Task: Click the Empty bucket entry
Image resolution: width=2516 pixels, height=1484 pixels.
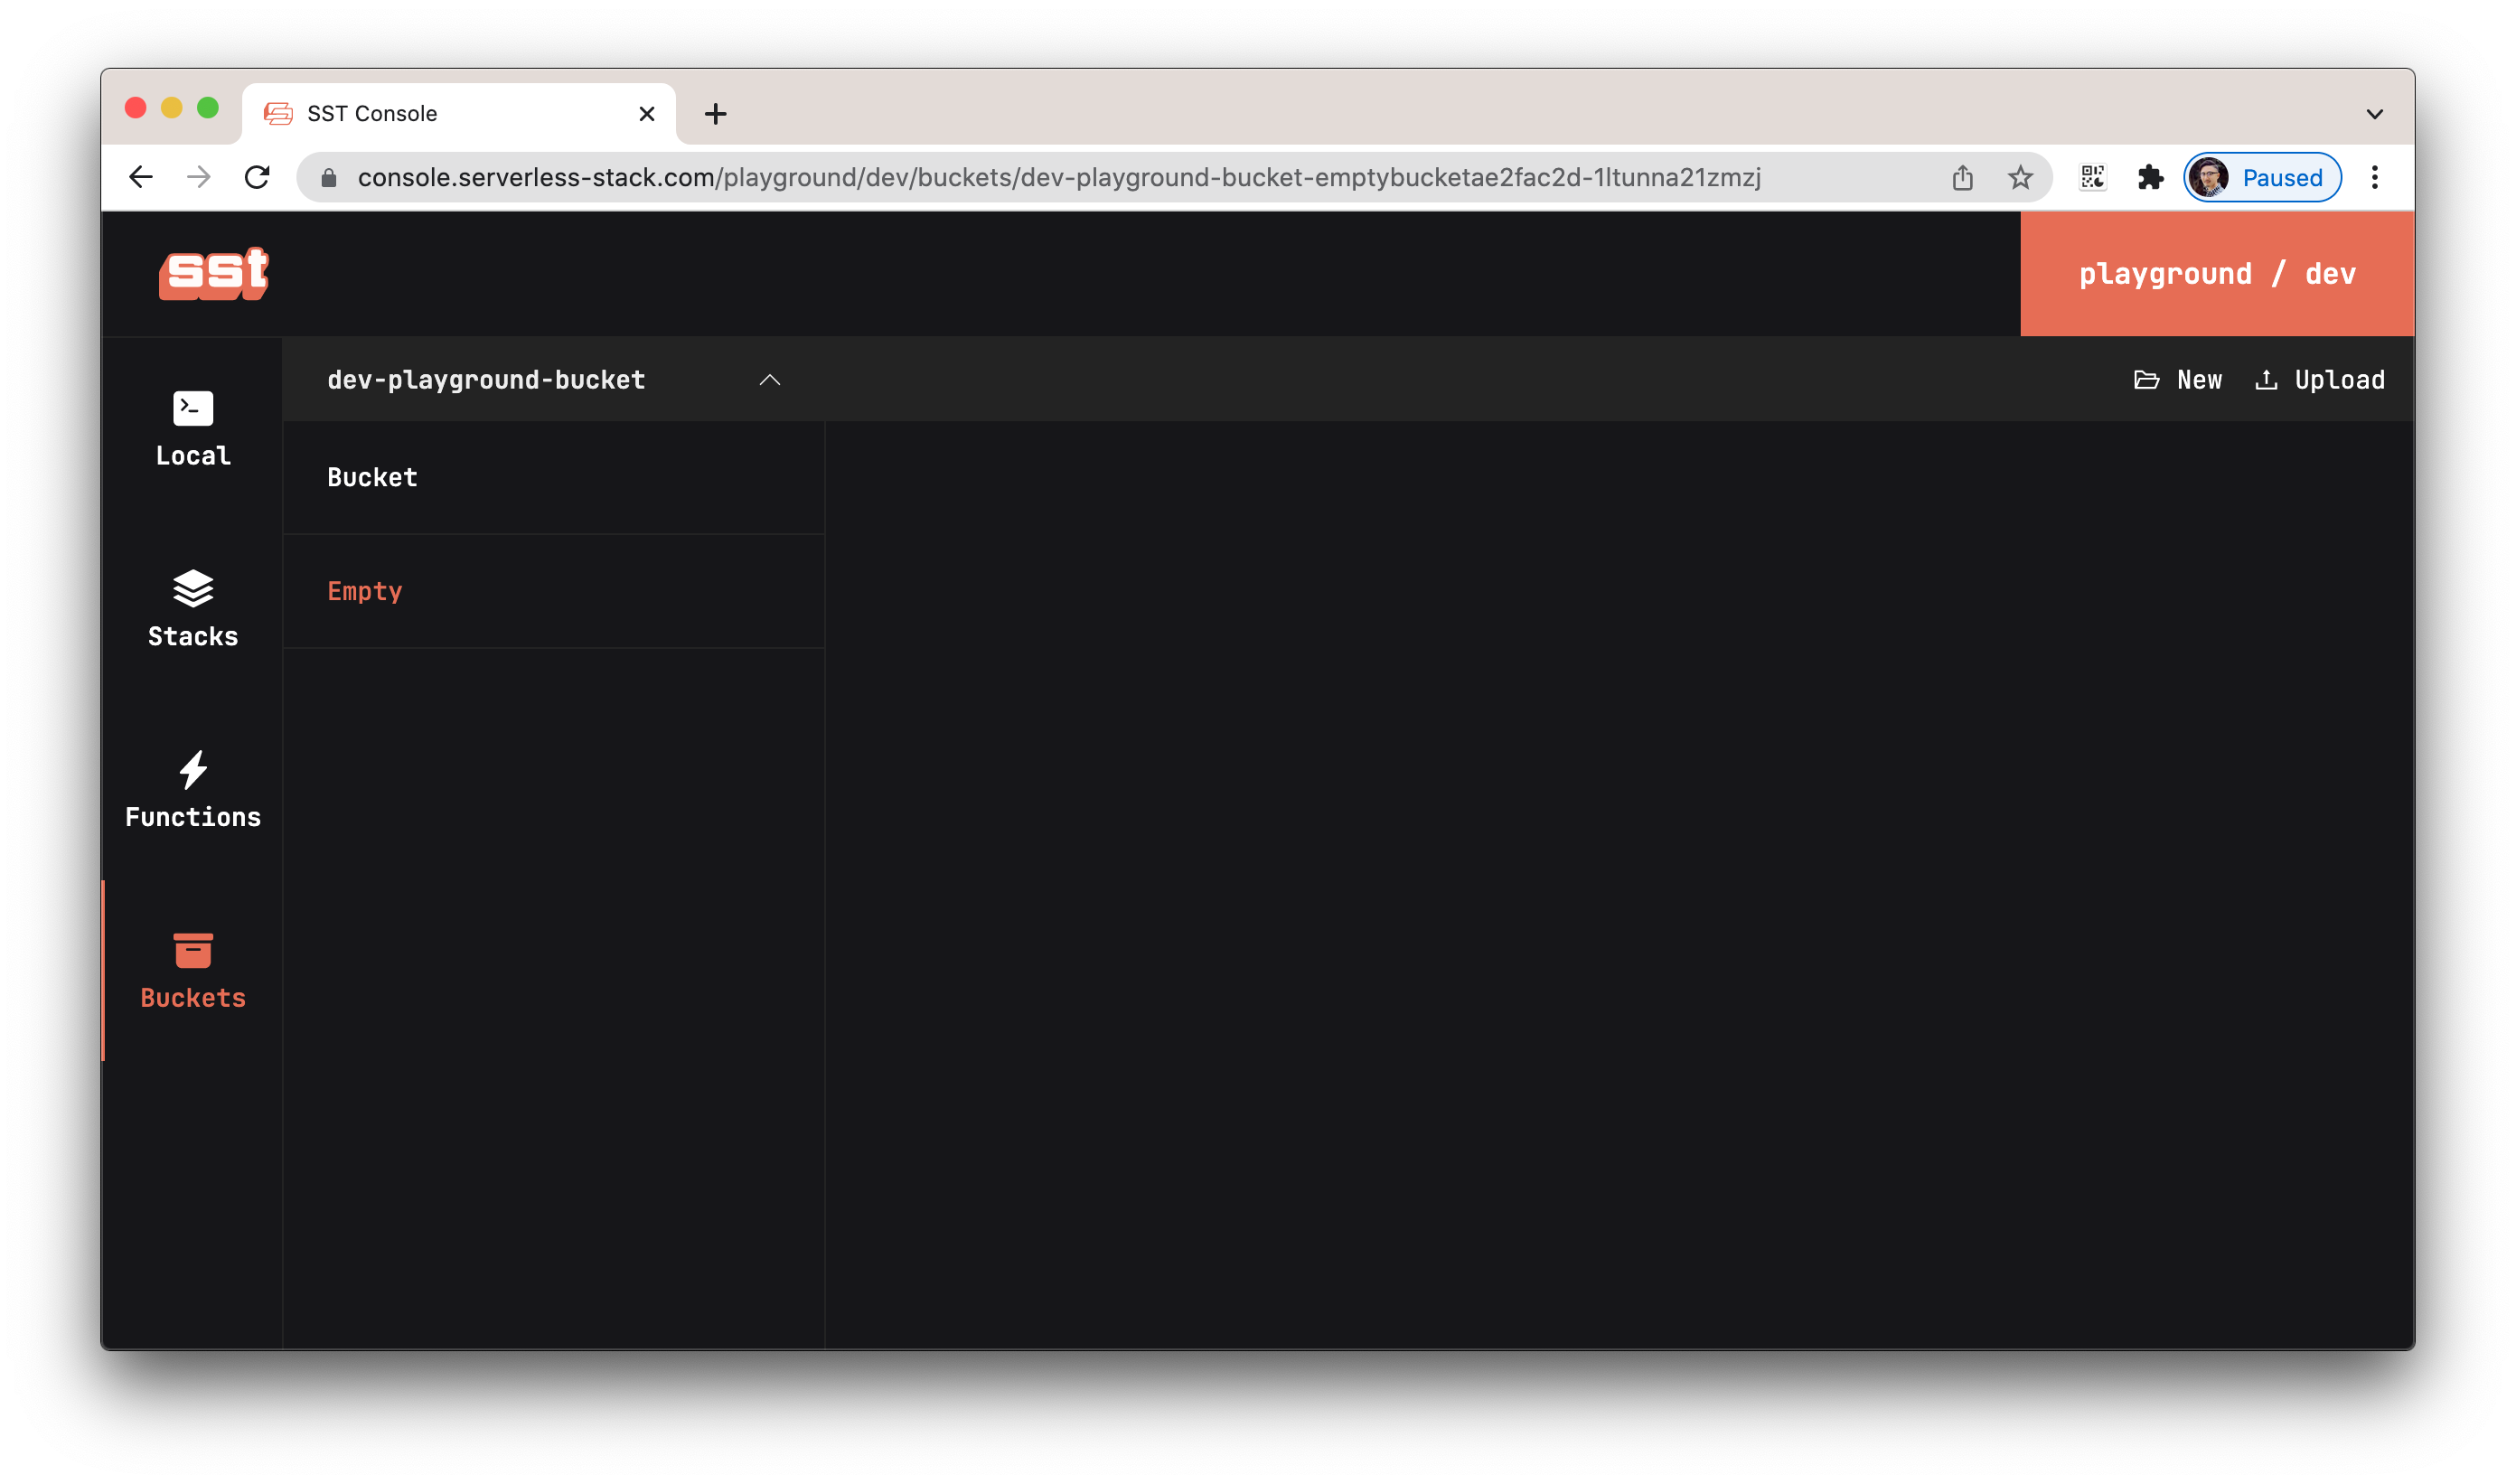Action: (x=554, y=591)
